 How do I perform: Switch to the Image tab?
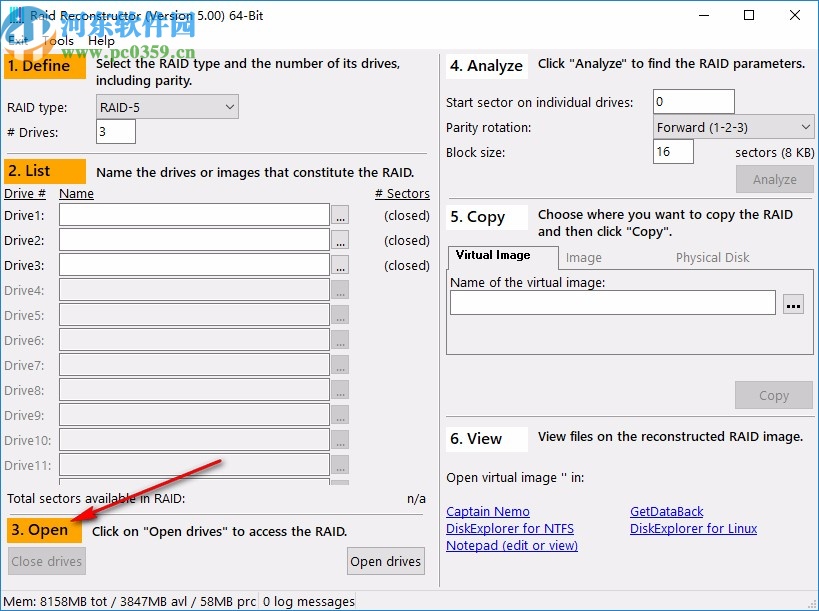(583, 257)
